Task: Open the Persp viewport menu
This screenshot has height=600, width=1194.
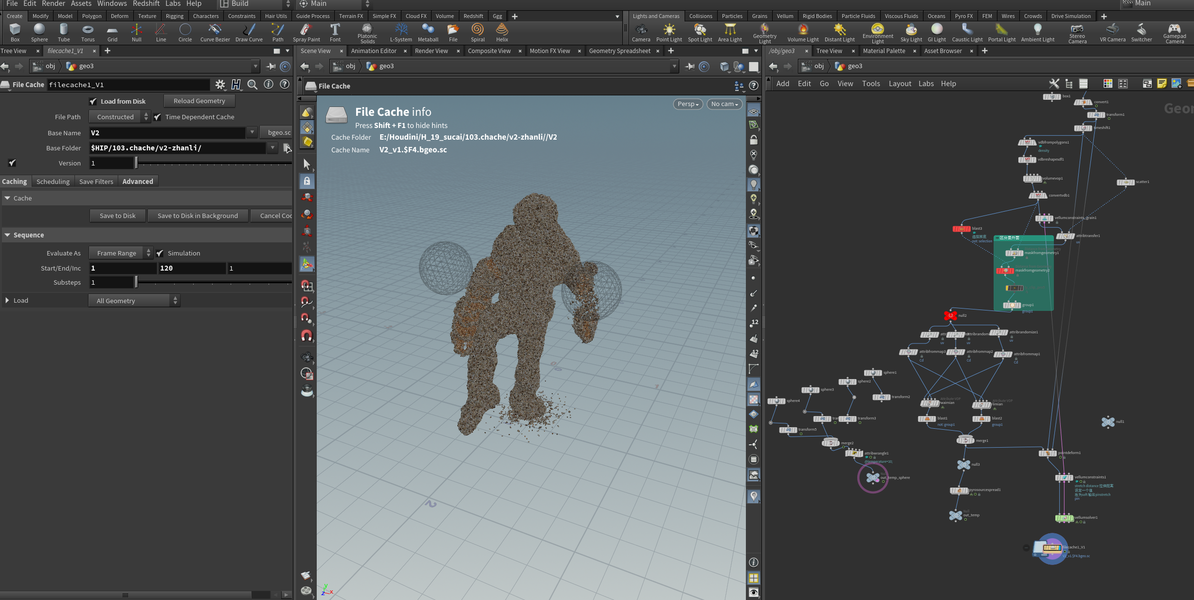Action: pyautogui.click(x=687, y=104)
